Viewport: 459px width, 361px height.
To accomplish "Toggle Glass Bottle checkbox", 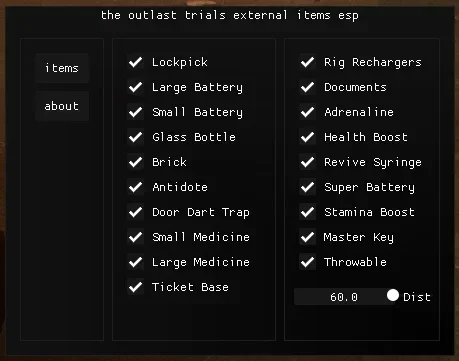I will click(136, 137).
